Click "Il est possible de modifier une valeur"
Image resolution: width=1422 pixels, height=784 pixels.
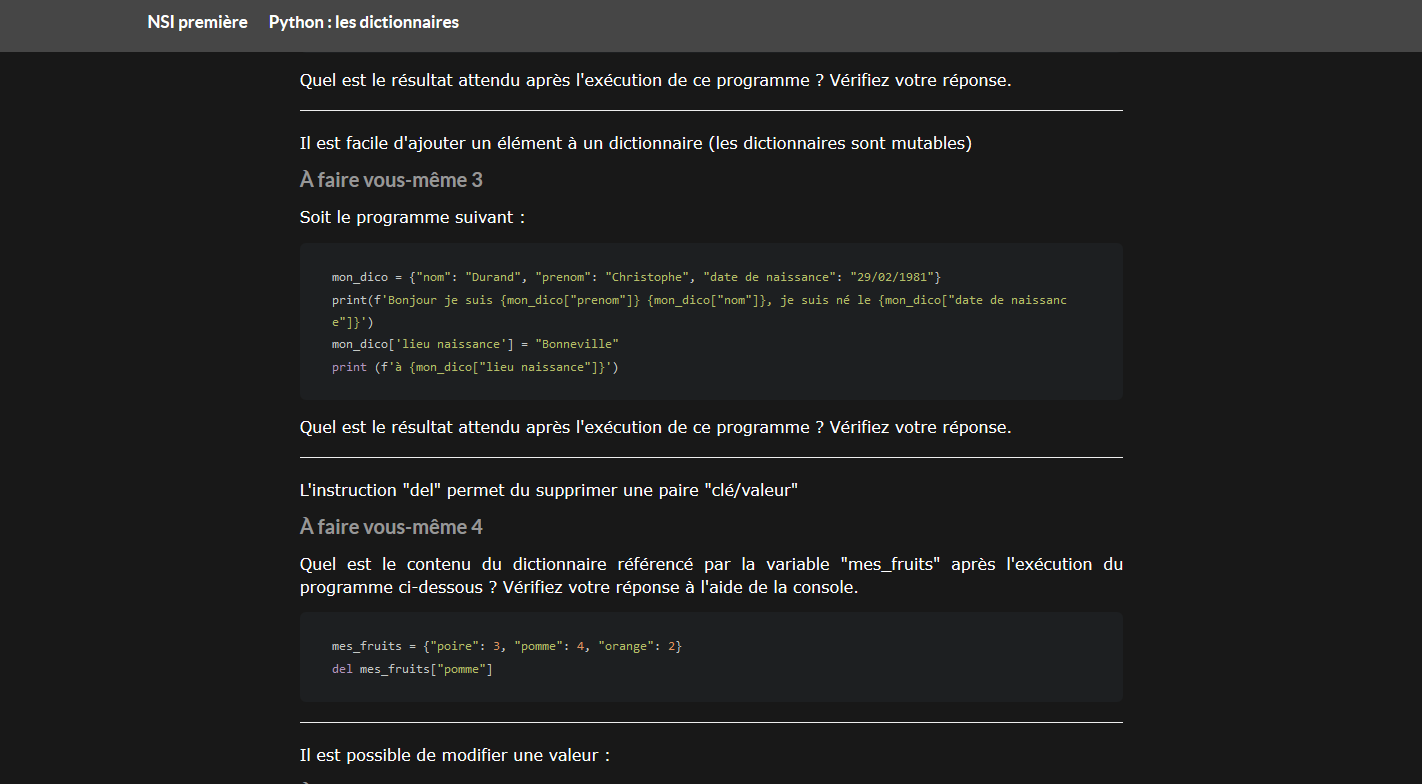pyautogui.click(x=455, y=755)
